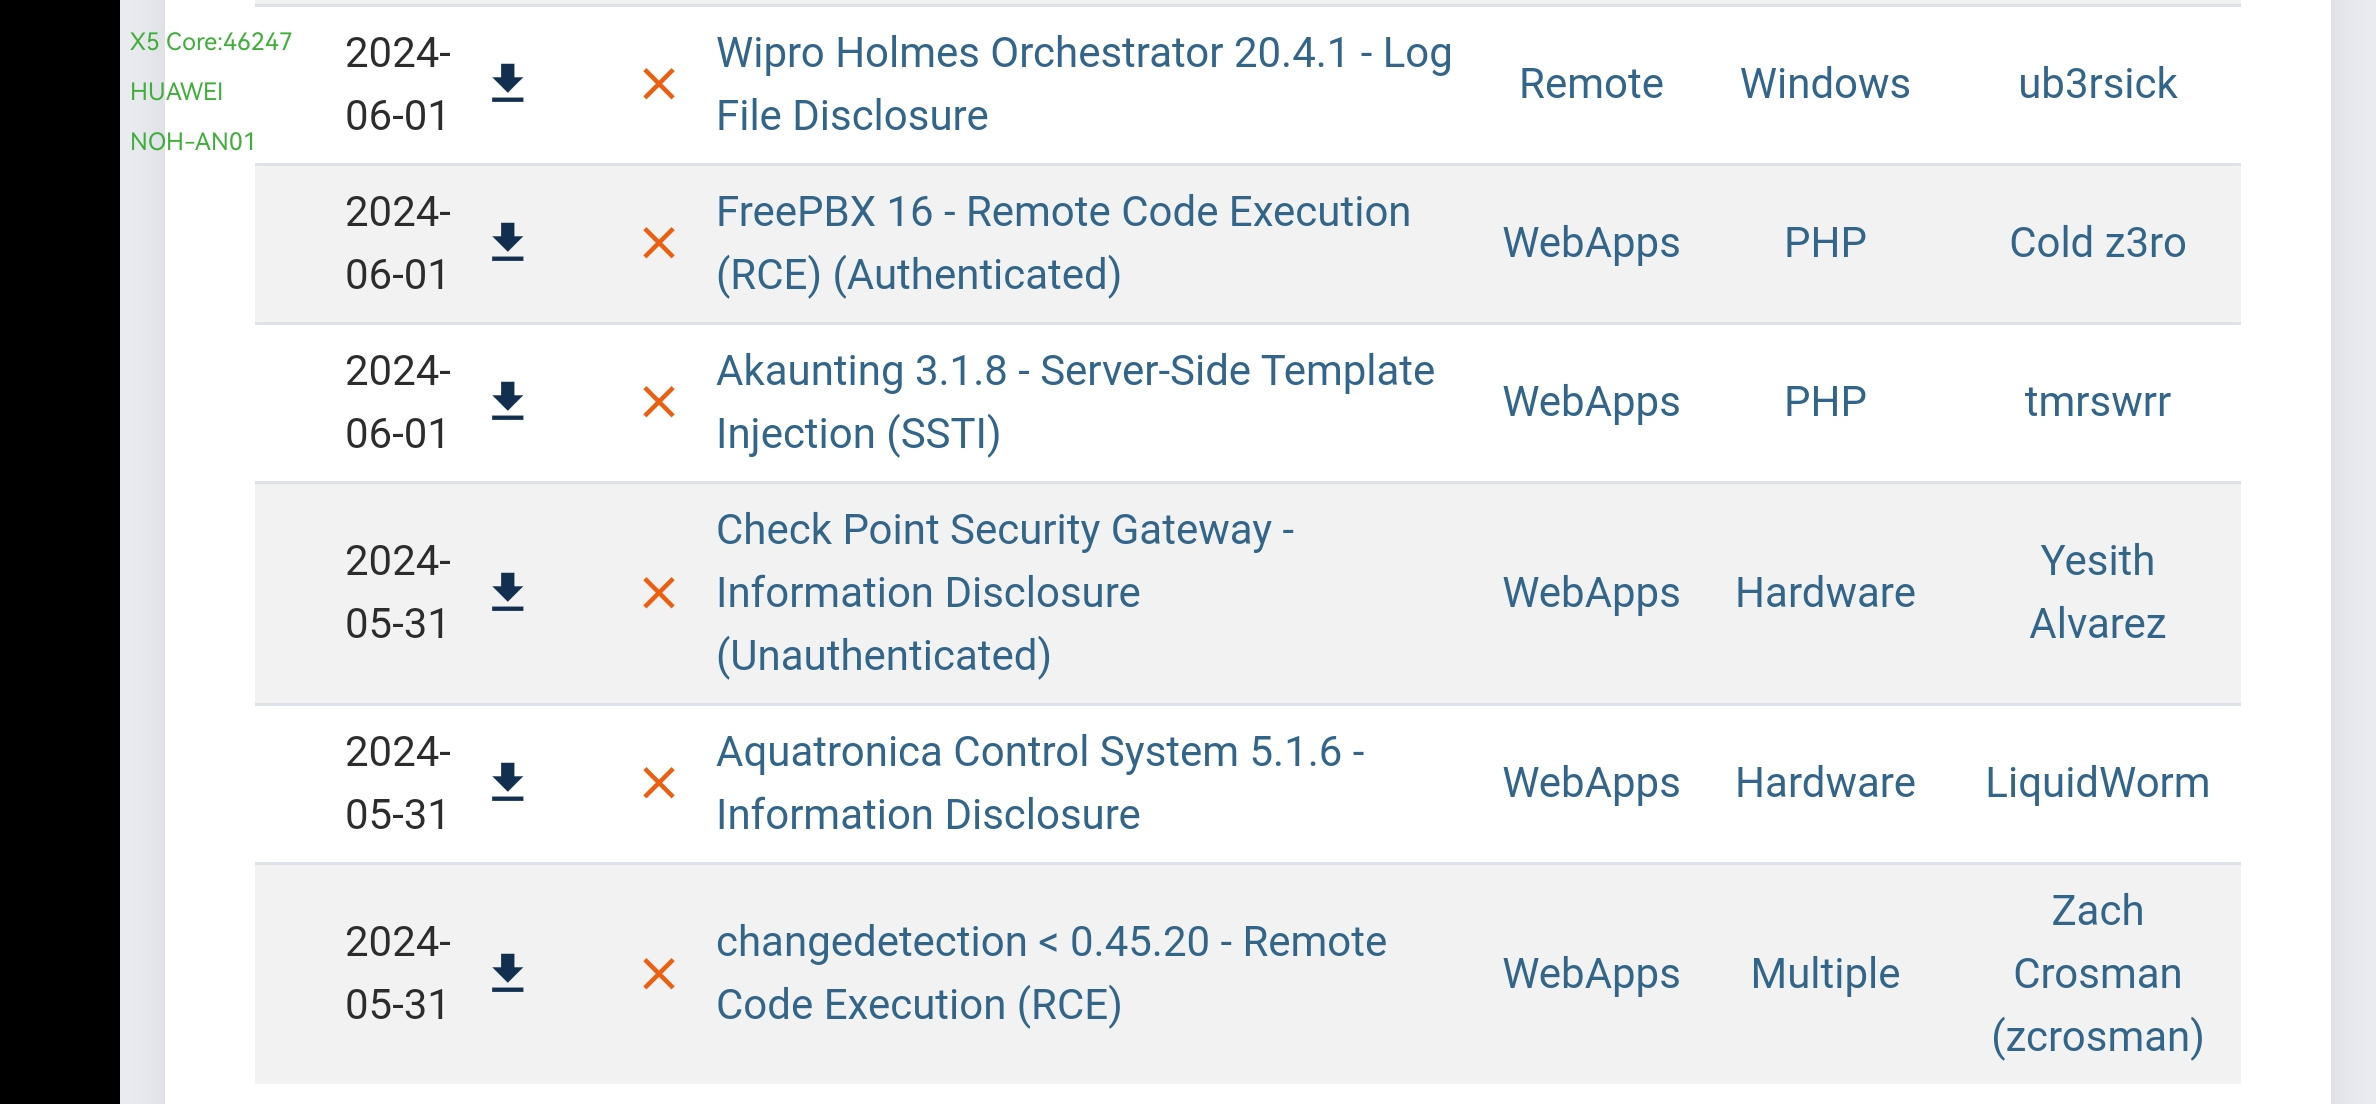Select WebApps type in Aquatronica row

pyautogui.click(x=1591, y=783)
